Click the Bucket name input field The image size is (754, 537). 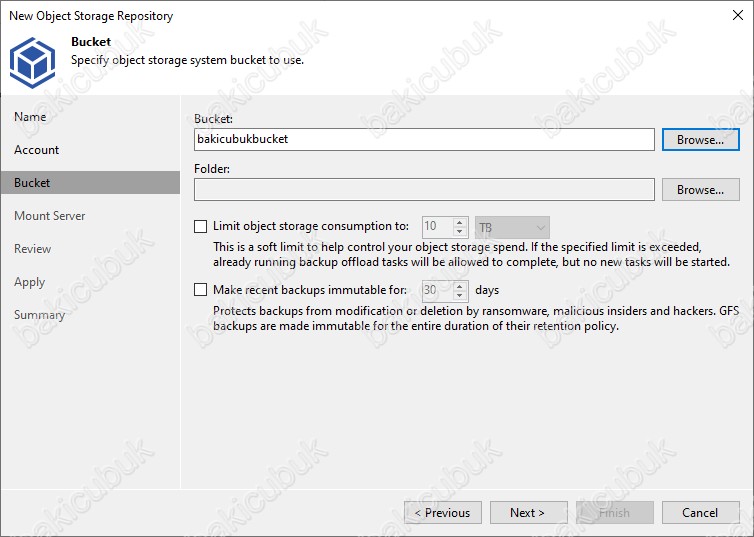pos(424,139)
